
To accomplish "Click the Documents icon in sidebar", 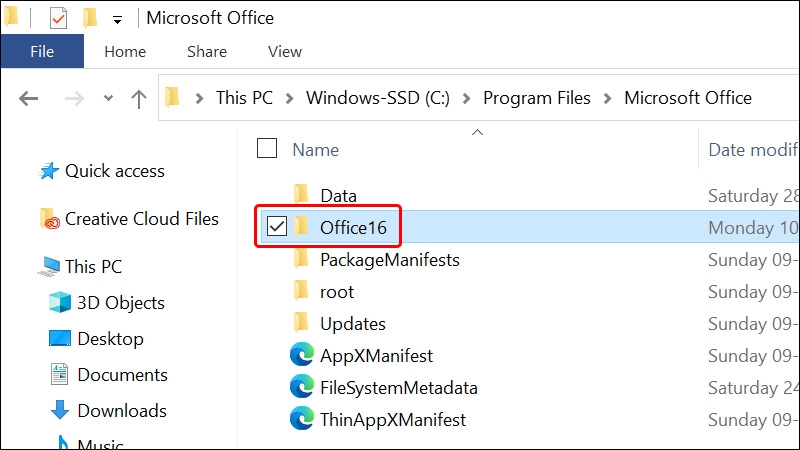I will point(60,374).
